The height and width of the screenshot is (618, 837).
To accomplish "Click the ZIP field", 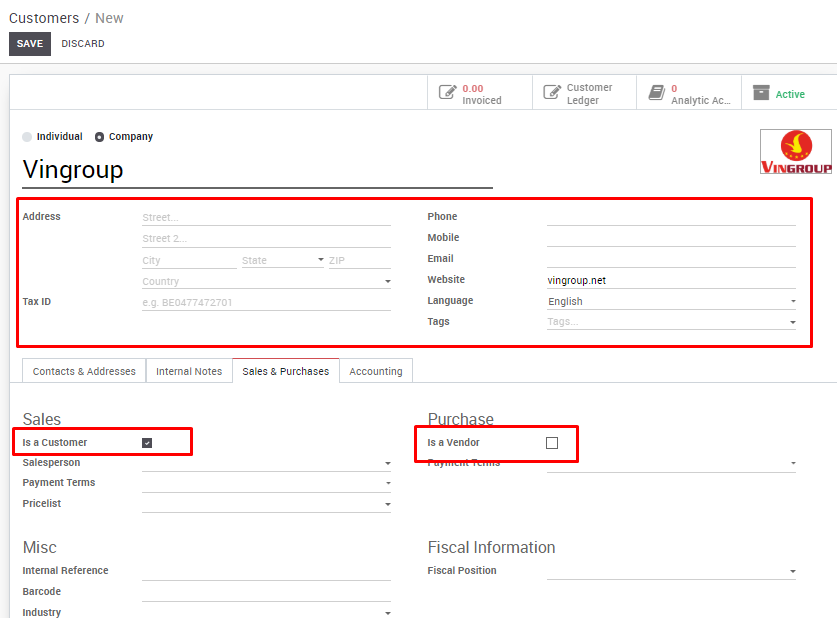I will [x=360, y=260].
